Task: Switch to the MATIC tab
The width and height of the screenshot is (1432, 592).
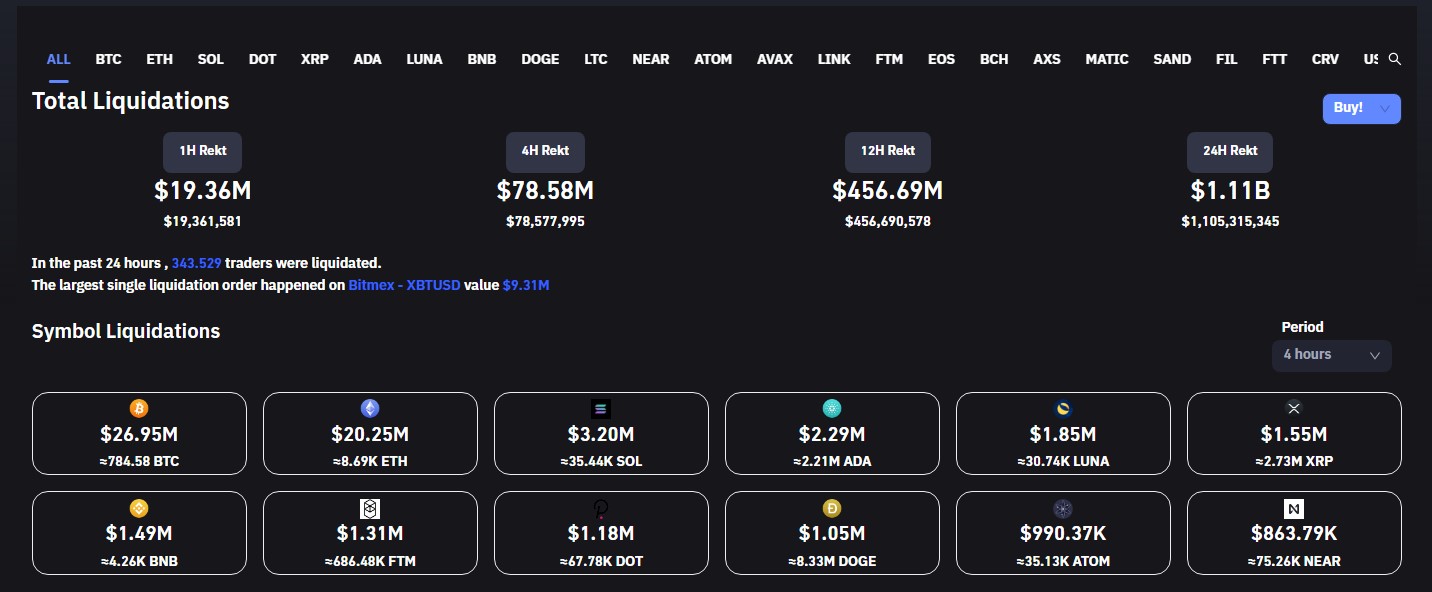Action: tap(1107, 59)
